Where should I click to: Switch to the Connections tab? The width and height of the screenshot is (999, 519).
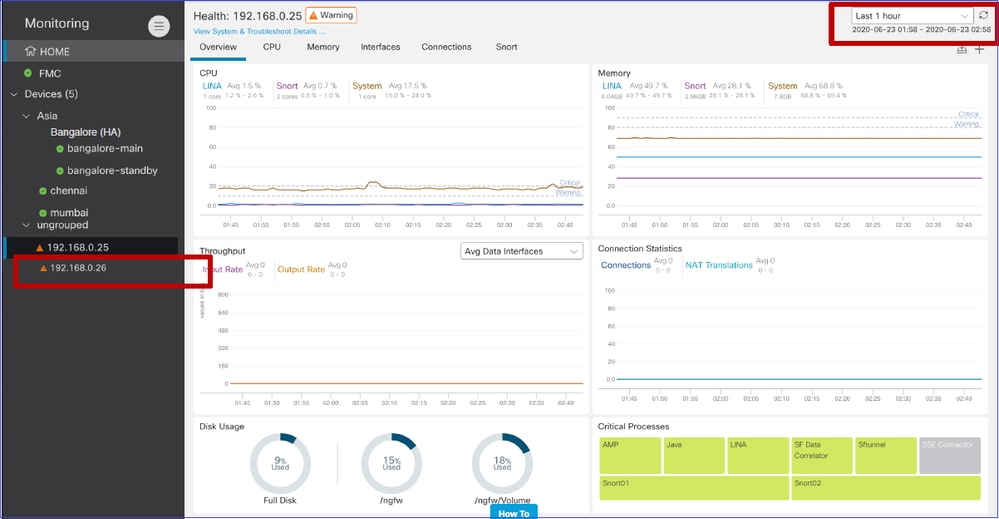click(x=446, y=47)
